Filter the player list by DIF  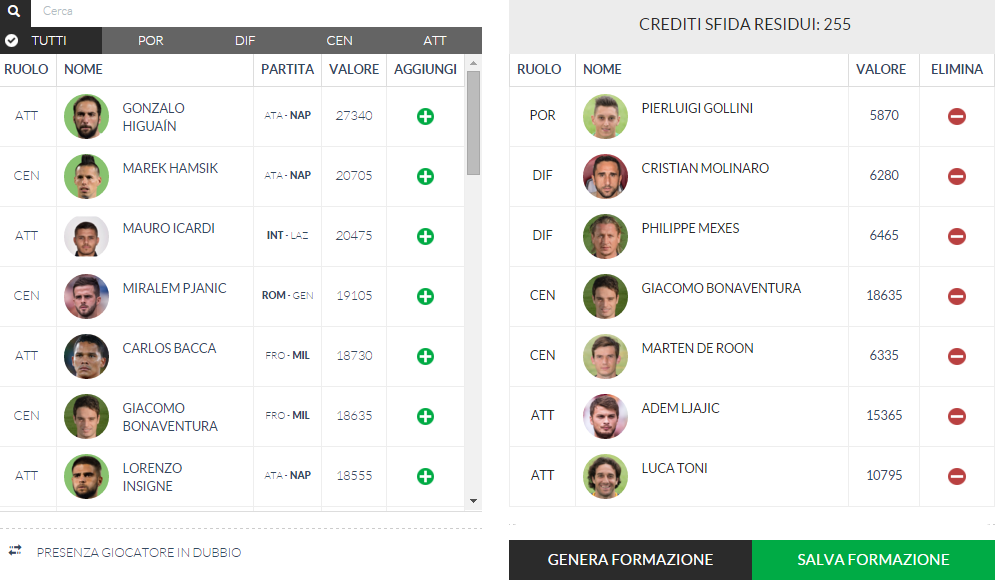tap(245, 40)
